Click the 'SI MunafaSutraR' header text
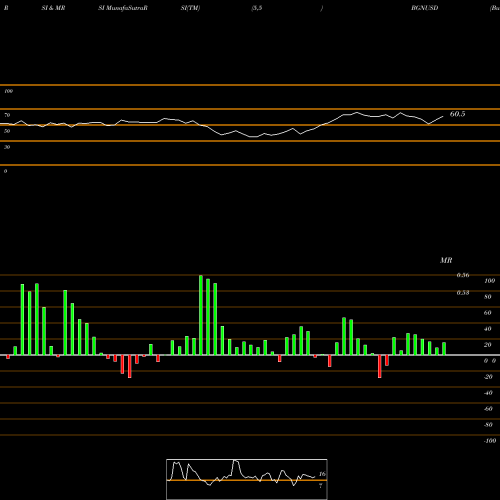Viewport: 500px width, 500px height. [x=123, y=8]
